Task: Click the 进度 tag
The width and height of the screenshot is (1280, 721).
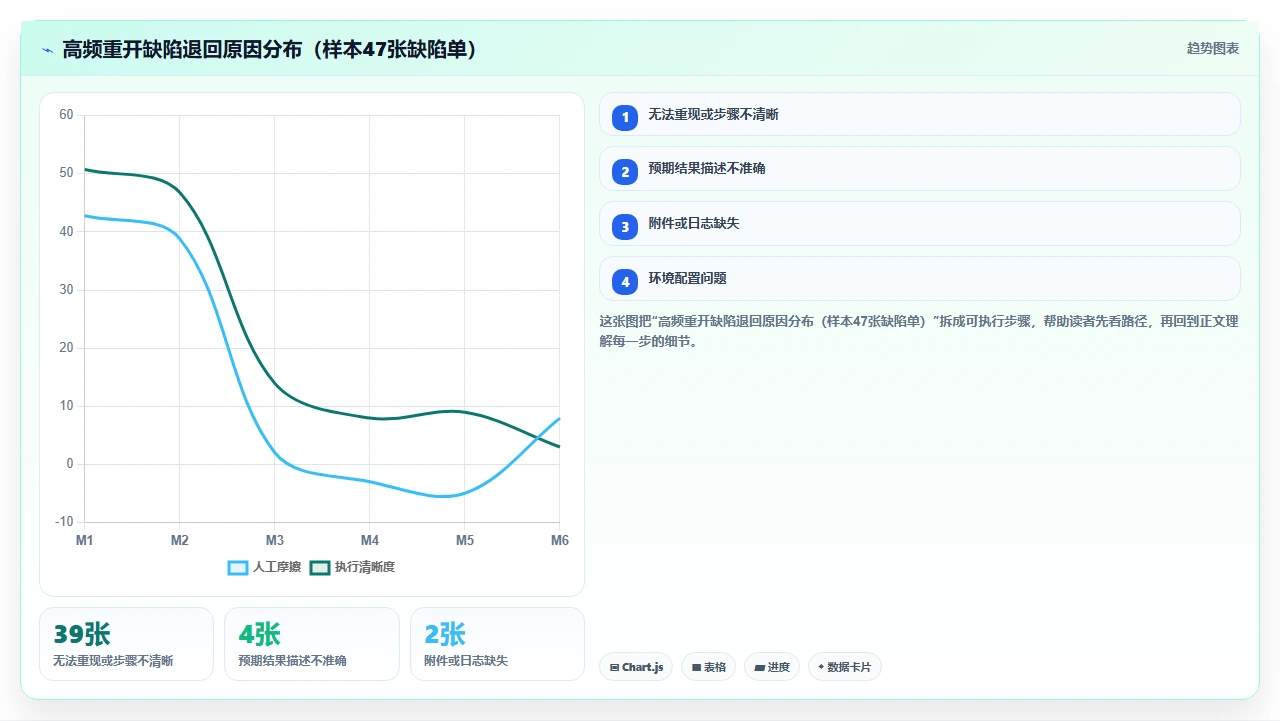Action: pyautogui.click(x=771, y=667)
